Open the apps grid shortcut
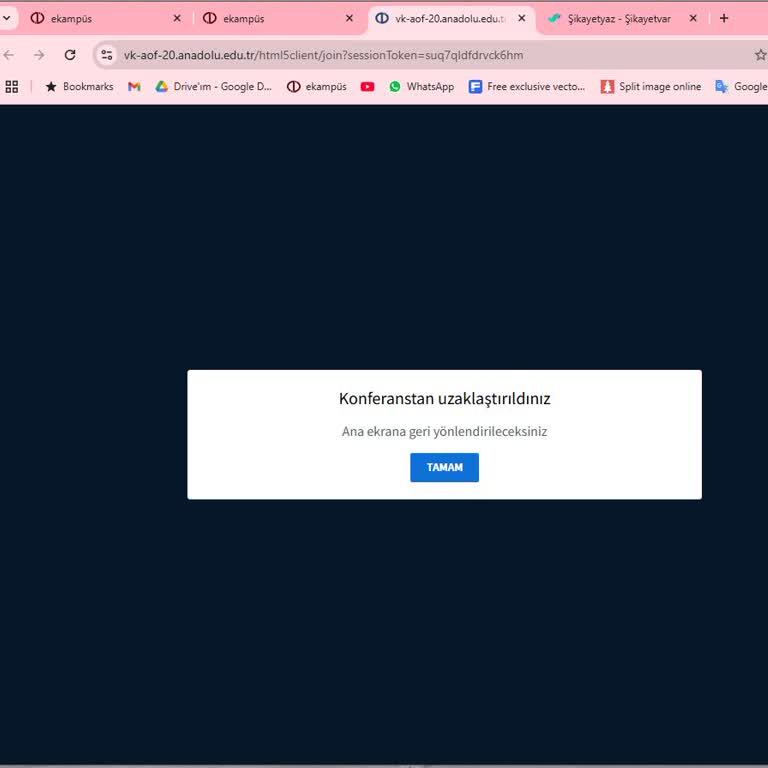 pyautogui.click(x=12, y=87)
